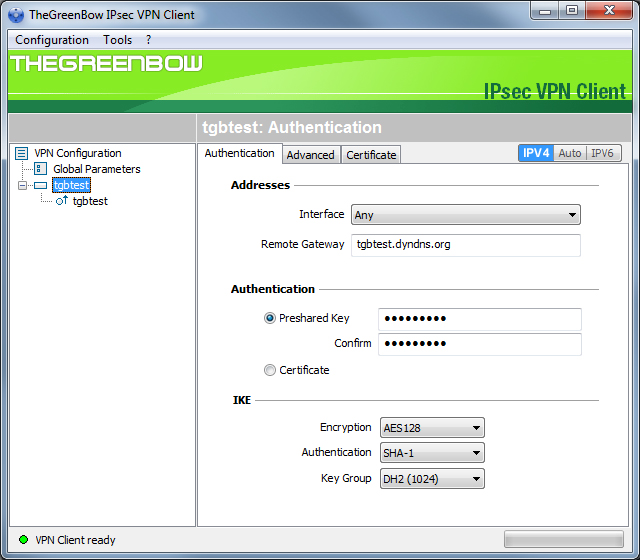This screenshot has height=560, width=640.
Task: Maximize the VPN Client window
Action: pos(572,11)
